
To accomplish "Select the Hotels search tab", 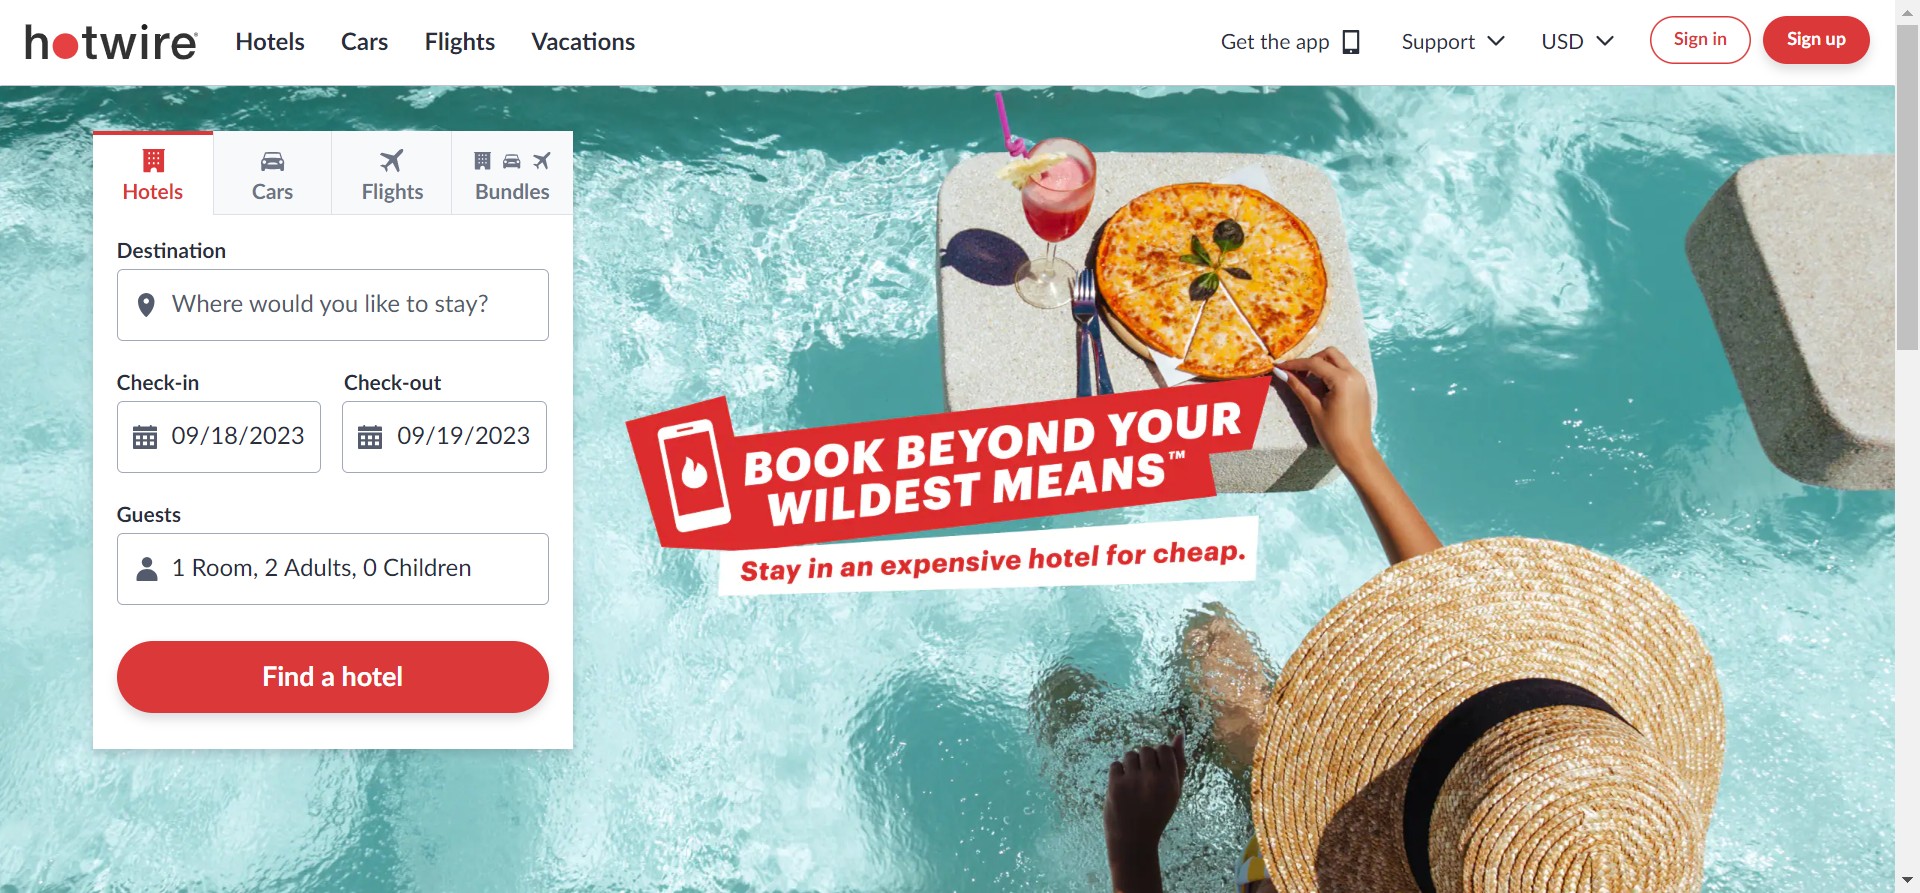I will 153,174.
